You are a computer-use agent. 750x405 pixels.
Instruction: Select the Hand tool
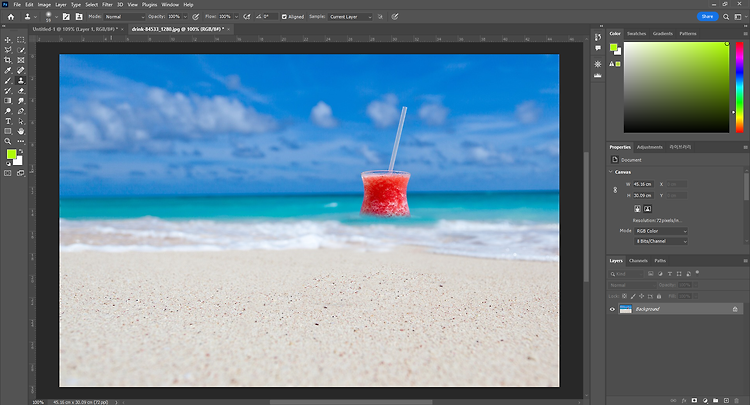(21, 131)
